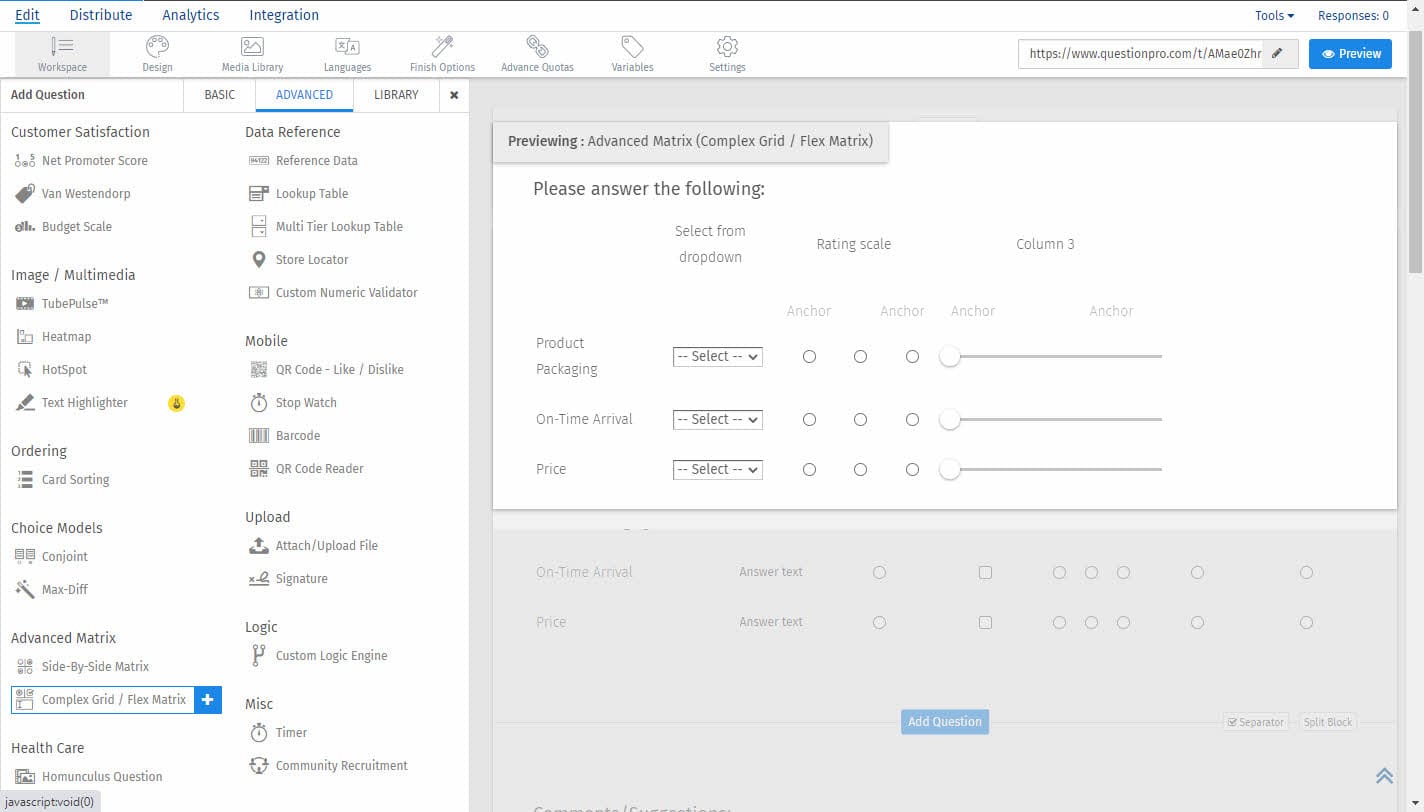Open the Analytics menu
The height and width of the screenshot is (812, 1424).
190,15
